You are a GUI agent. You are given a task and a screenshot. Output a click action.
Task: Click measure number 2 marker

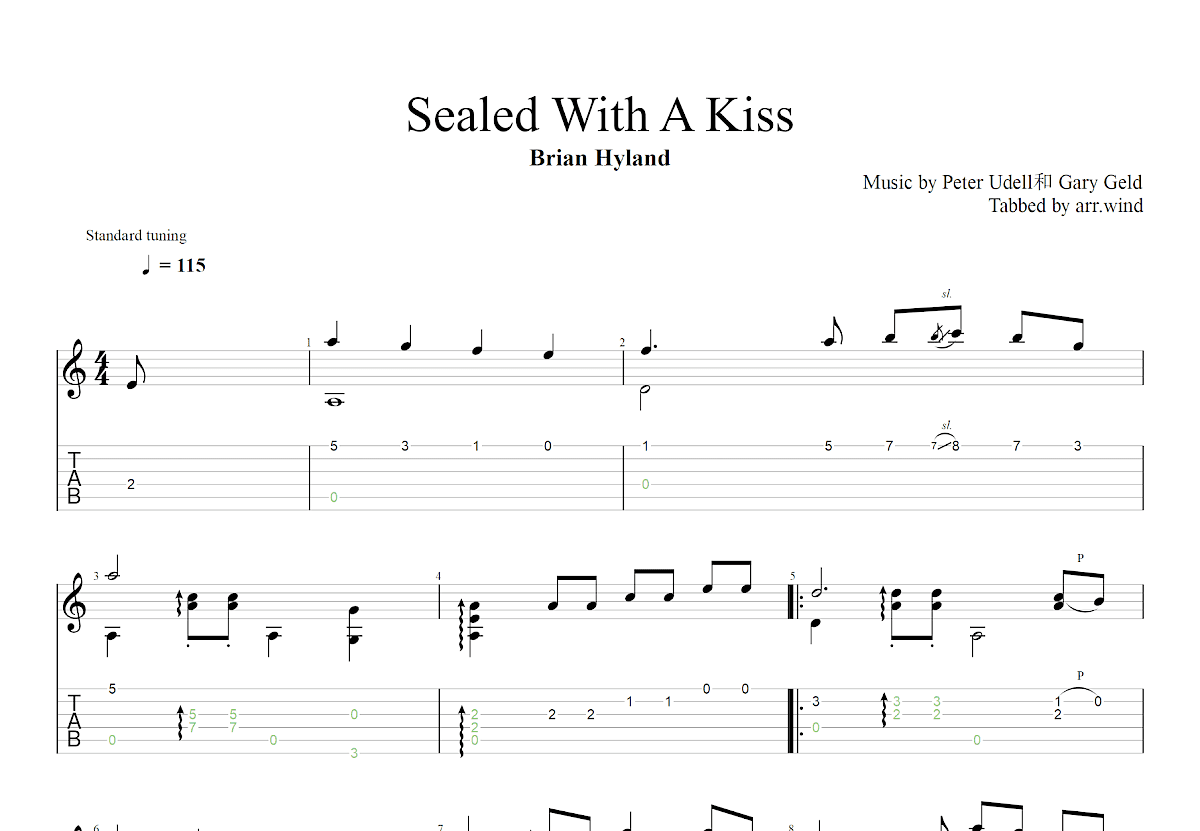(622, 343)
